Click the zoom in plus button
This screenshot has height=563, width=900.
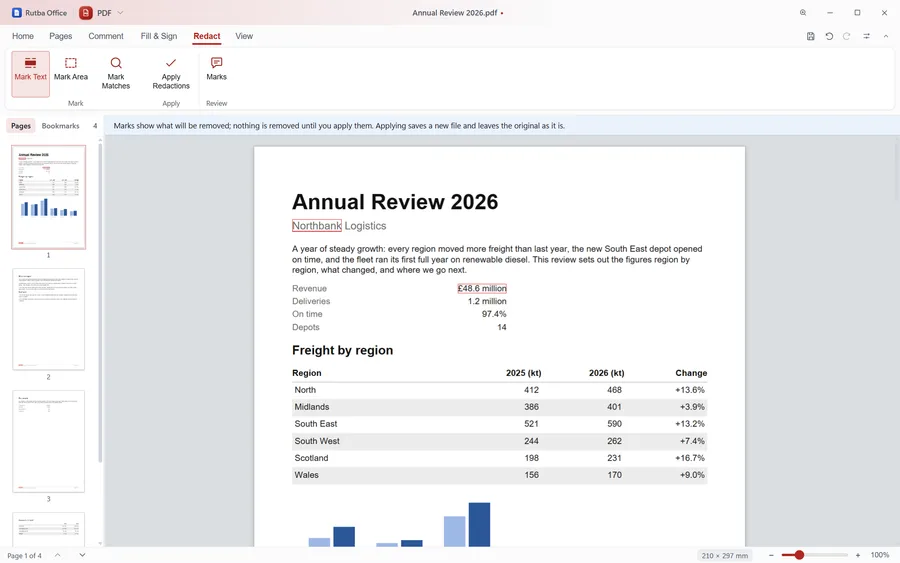point(858,555)
